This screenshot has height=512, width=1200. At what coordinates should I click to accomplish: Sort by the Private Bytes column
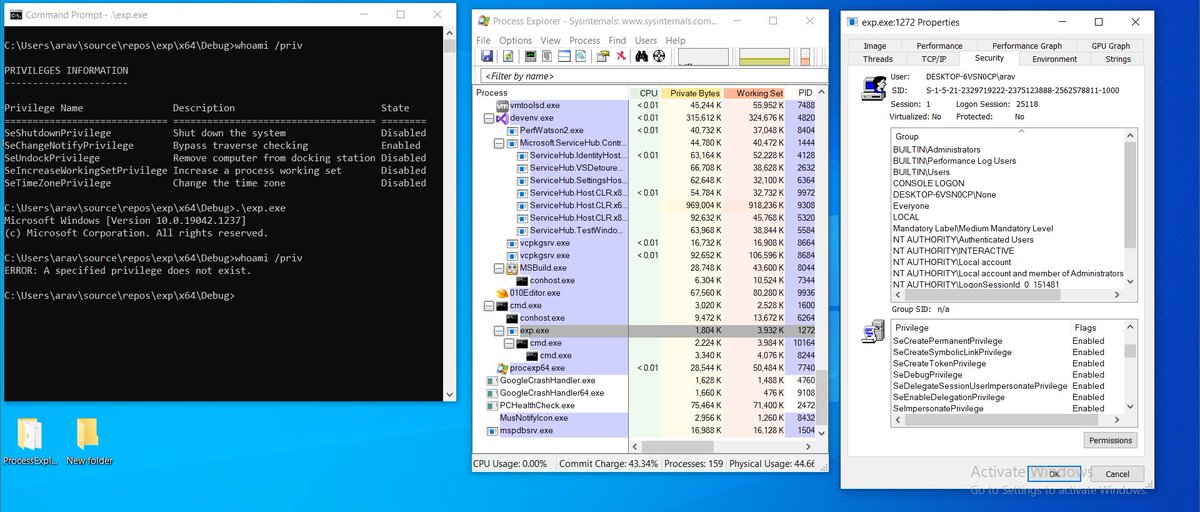(691, 93)
